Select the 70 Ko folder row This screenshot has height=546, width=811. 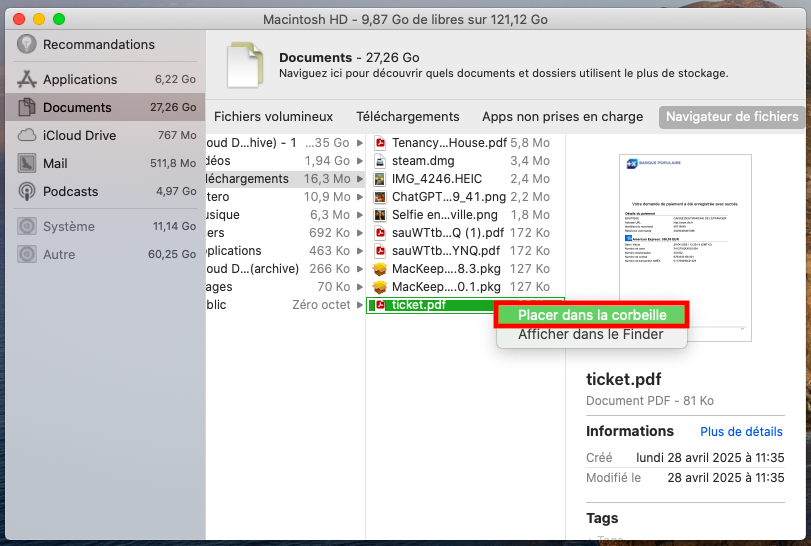(x=285, y=287)
